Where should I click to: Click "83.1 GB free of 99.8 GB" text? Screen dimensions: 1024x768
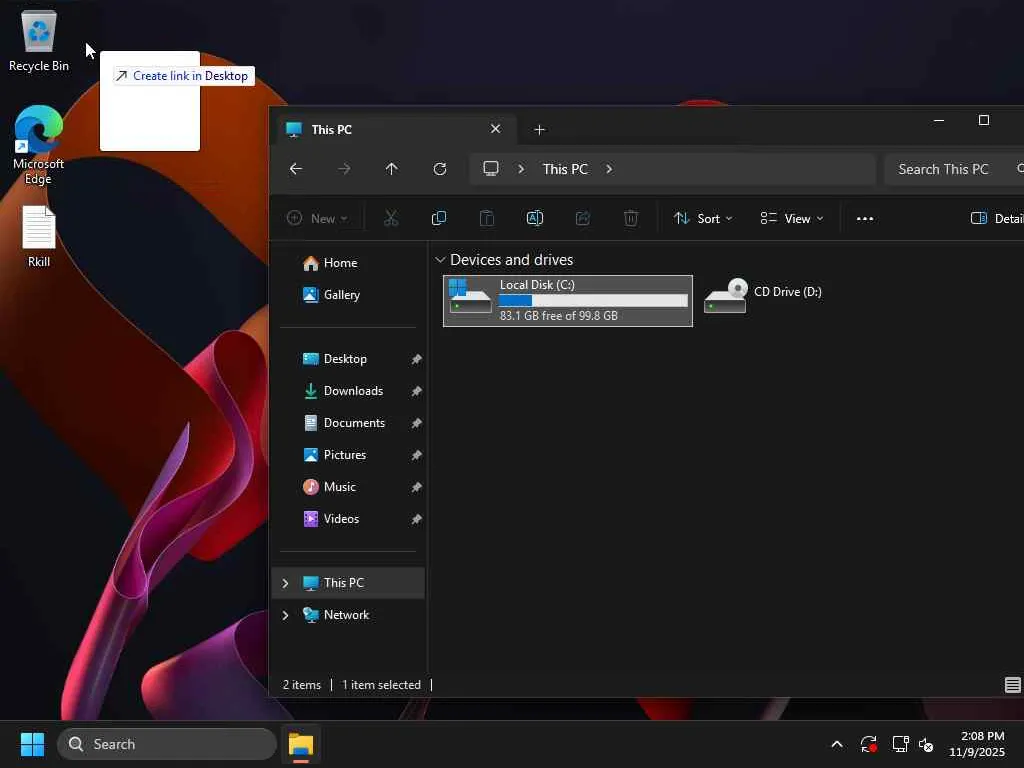tap(558, 316)
